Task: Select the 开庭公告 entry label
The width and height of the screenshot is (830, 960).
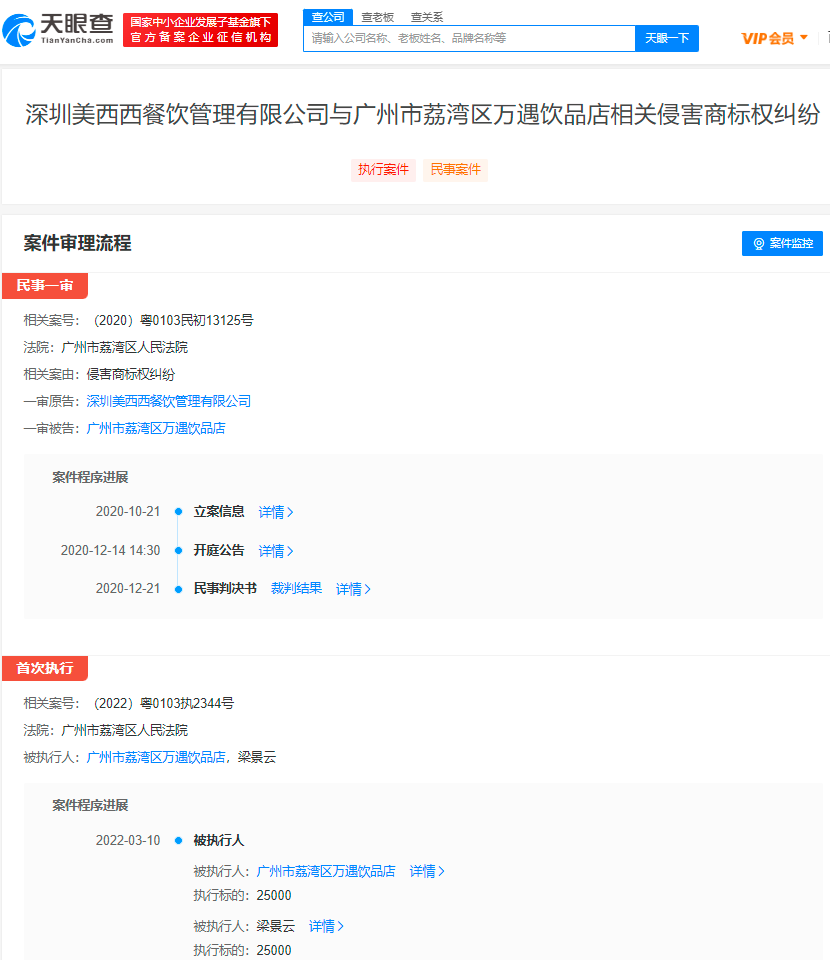Action: [219, 550]
